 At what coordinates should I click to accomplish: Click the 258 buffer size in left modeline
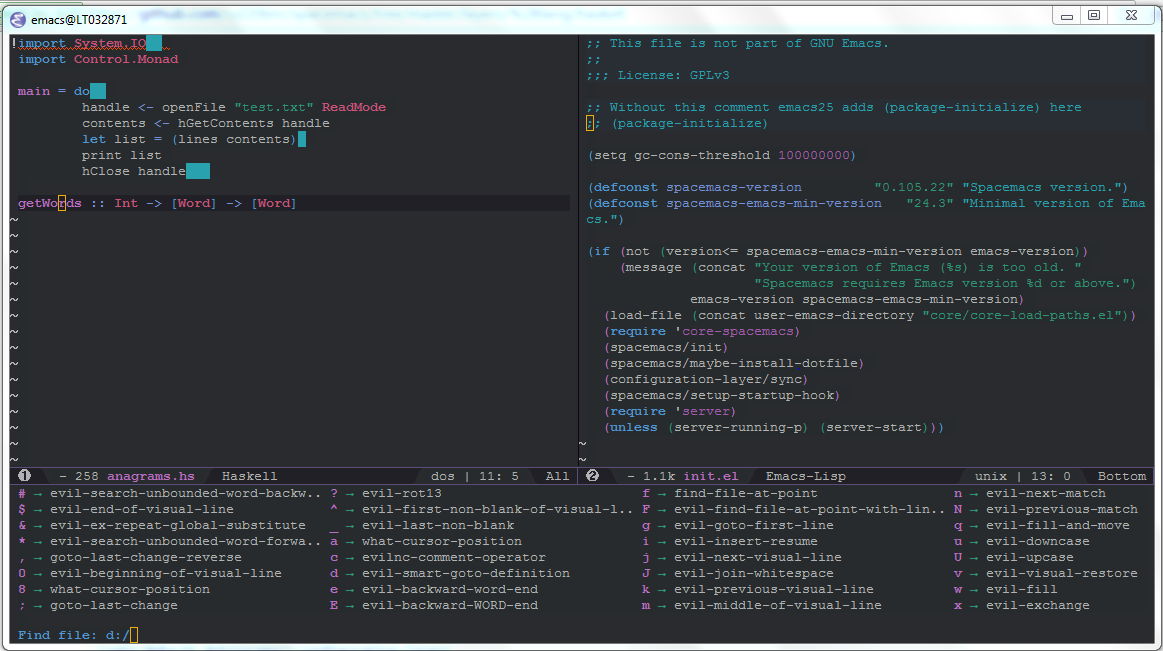pos(87,476)
